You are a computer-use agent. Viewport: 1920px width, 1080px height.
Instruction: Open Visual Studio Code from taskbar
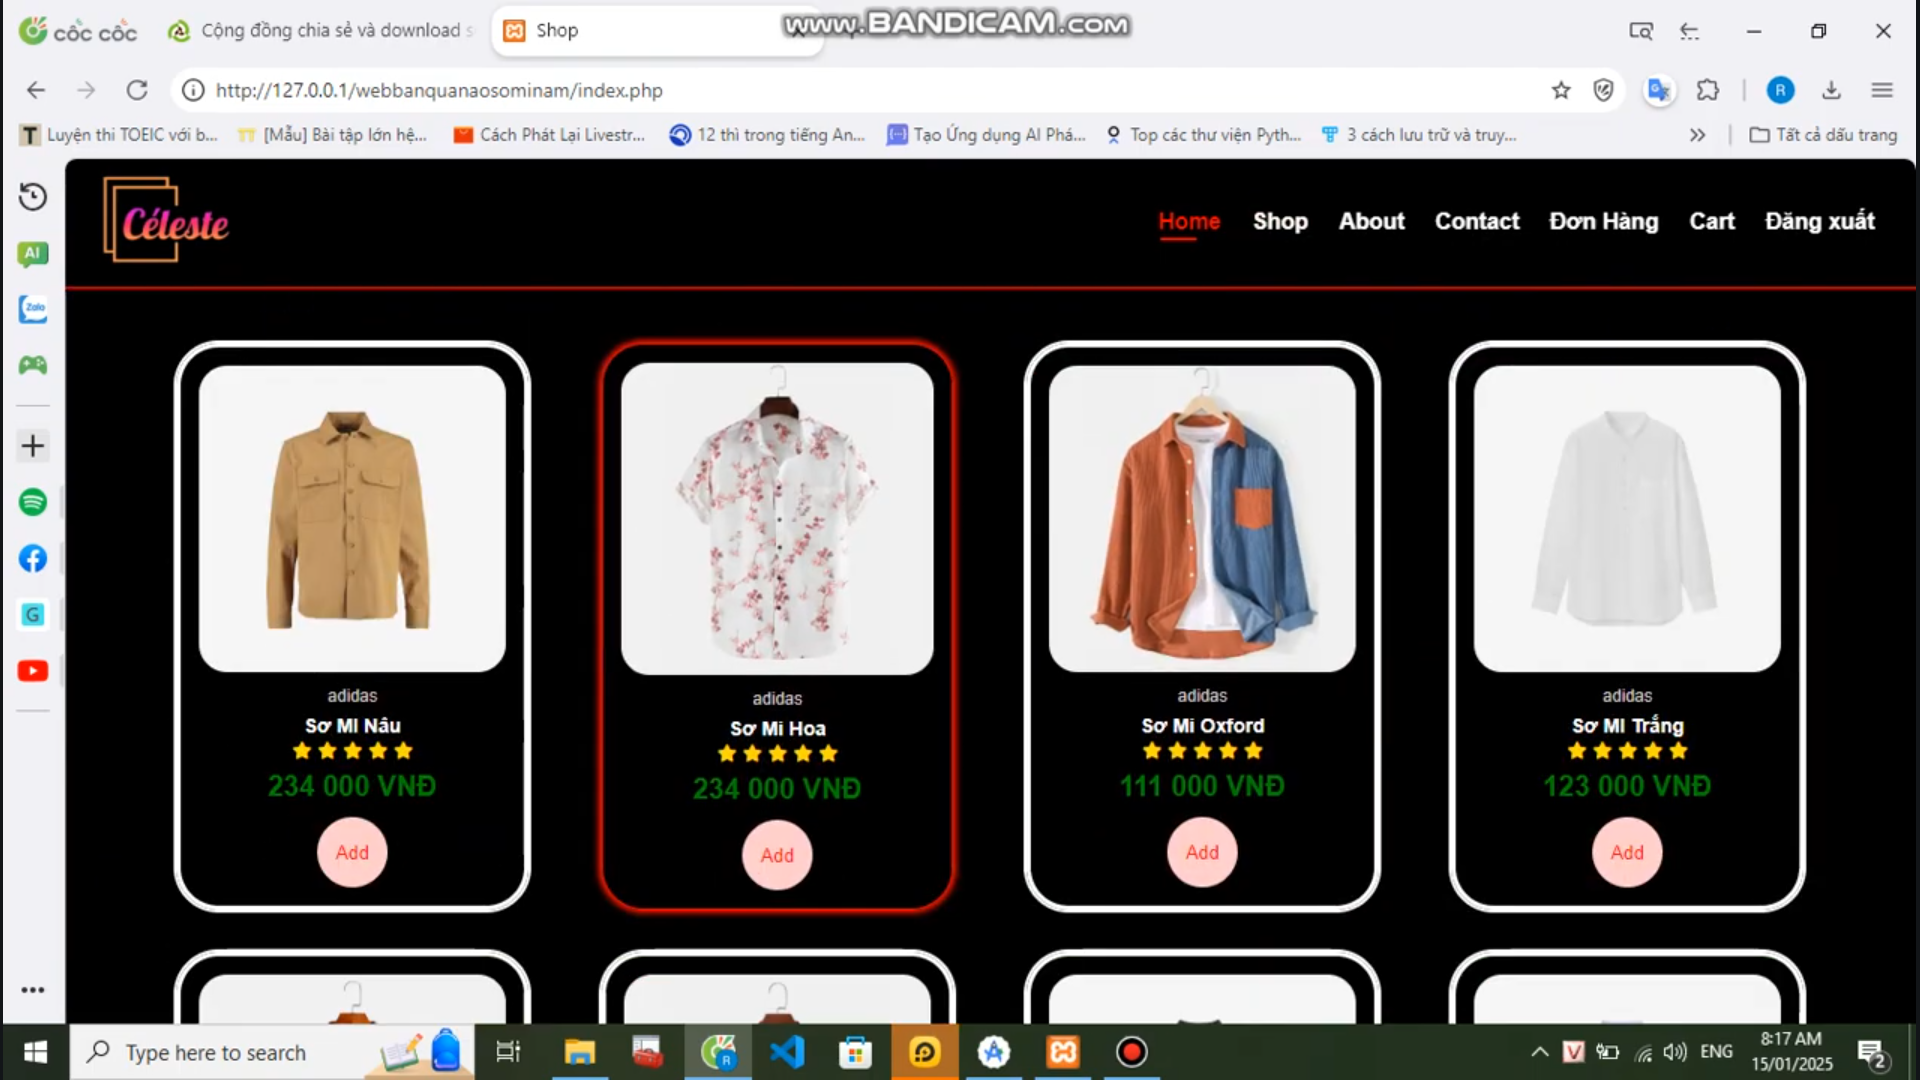(787, 1052)
